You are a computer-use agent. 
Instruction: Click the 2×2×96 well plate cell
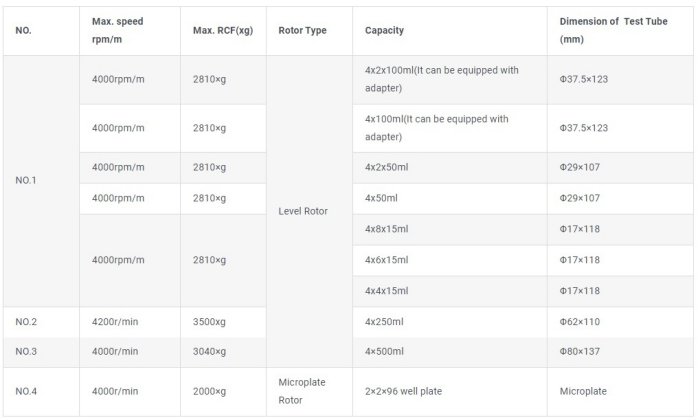[x=403, y=391]
